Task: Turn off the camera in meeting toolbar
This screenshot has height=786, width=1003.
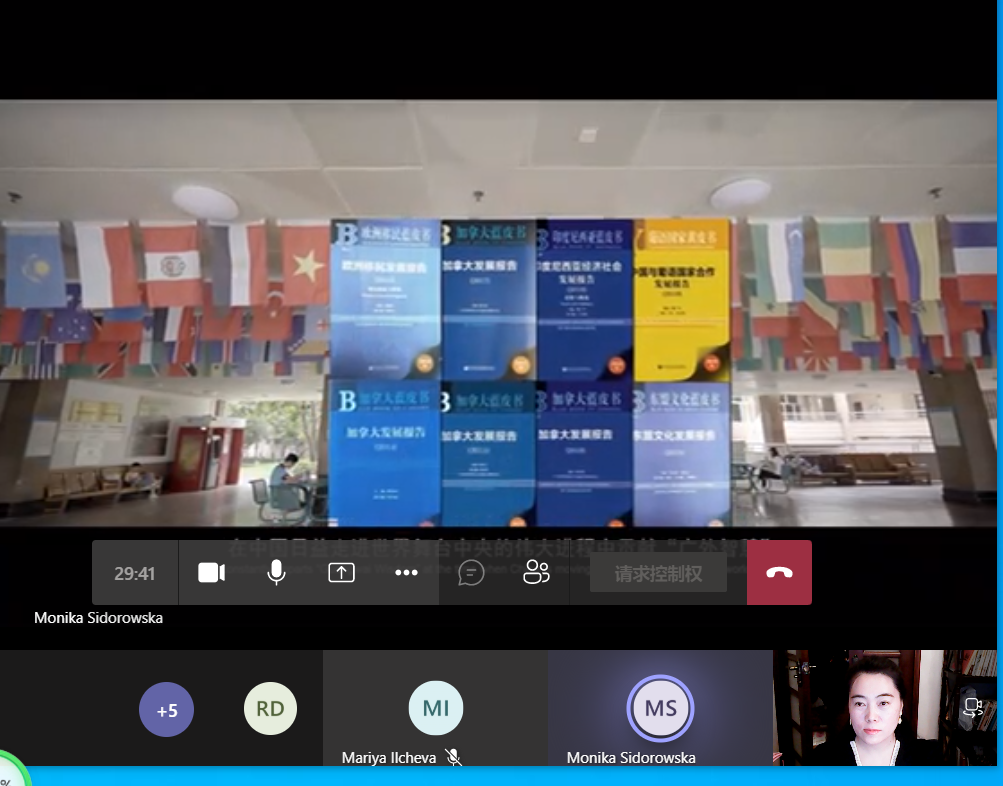Action: pos(211,573)
